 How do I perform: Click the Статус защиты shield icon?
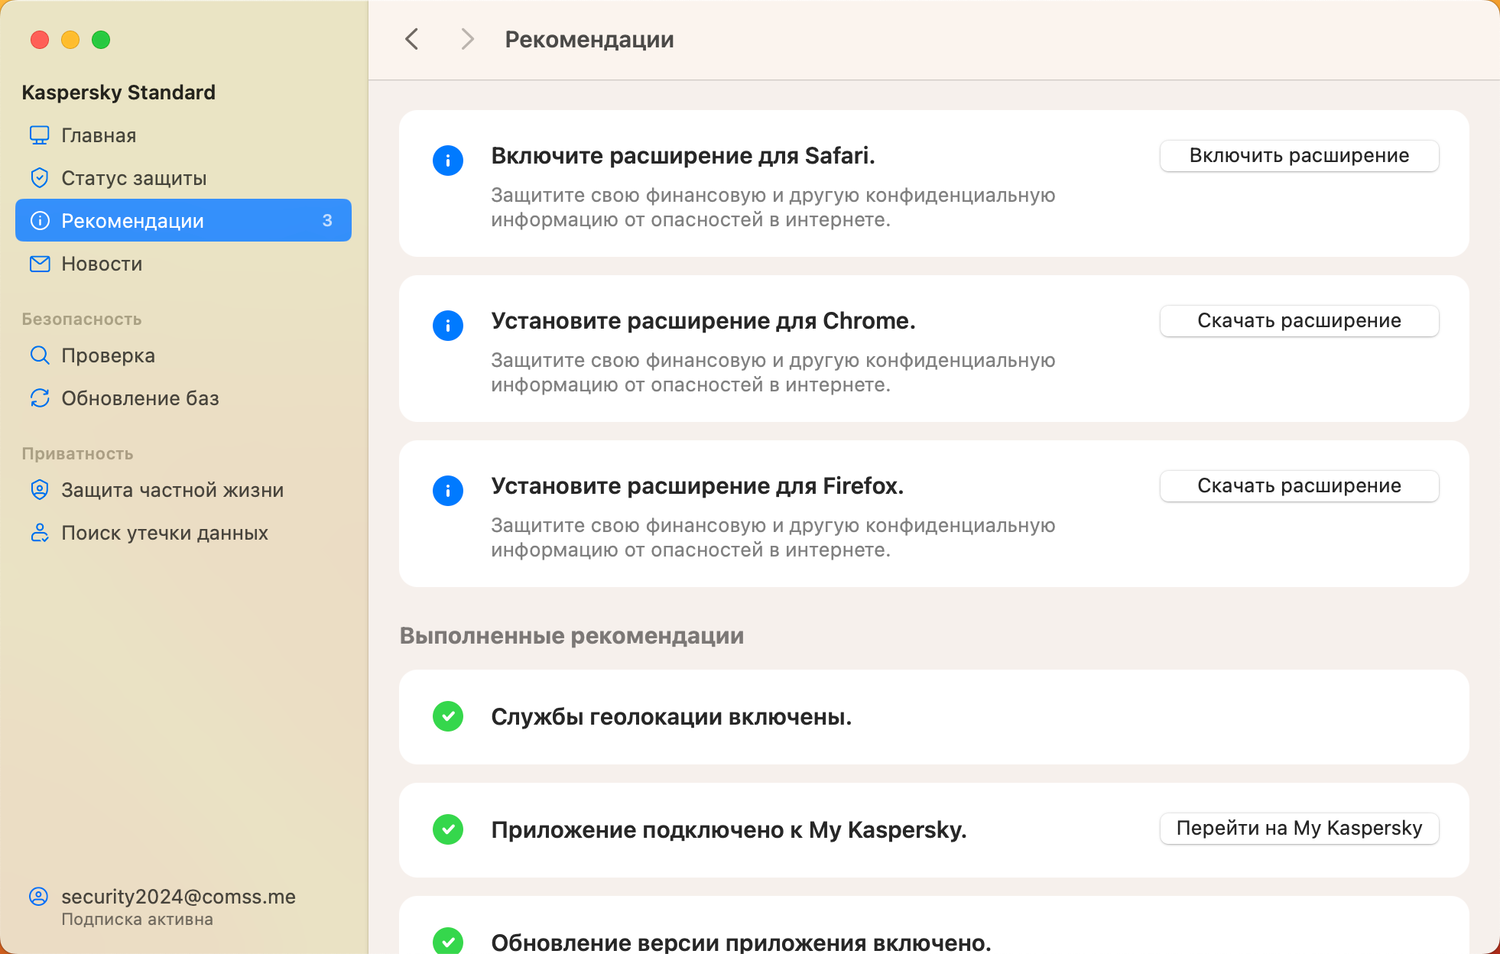[40, 178]
